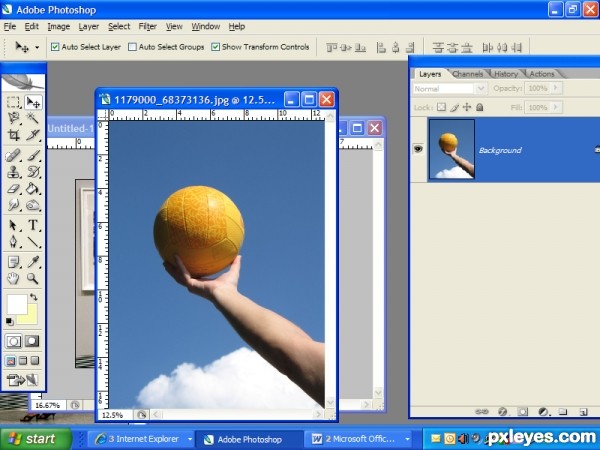Select the Lasso tool

coord(13,118)
